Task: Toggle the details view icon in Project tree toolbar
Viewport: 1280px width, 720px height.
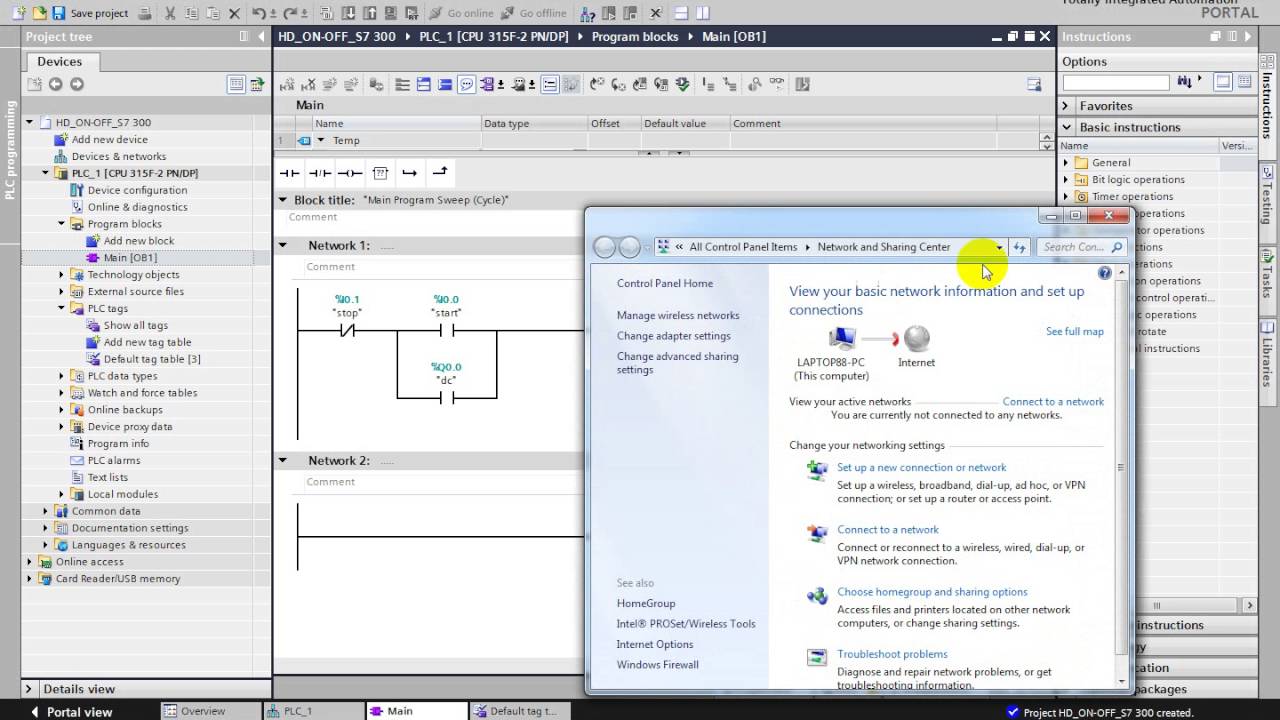Action: tap(236, 85)
